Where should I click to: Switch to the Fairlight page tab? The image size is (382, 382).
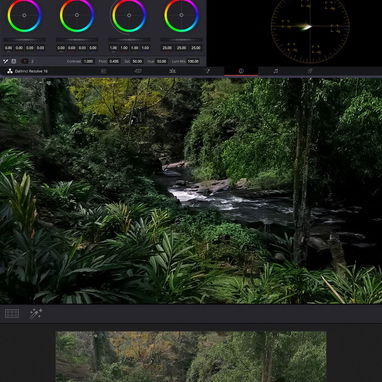(x=276, y=71)
